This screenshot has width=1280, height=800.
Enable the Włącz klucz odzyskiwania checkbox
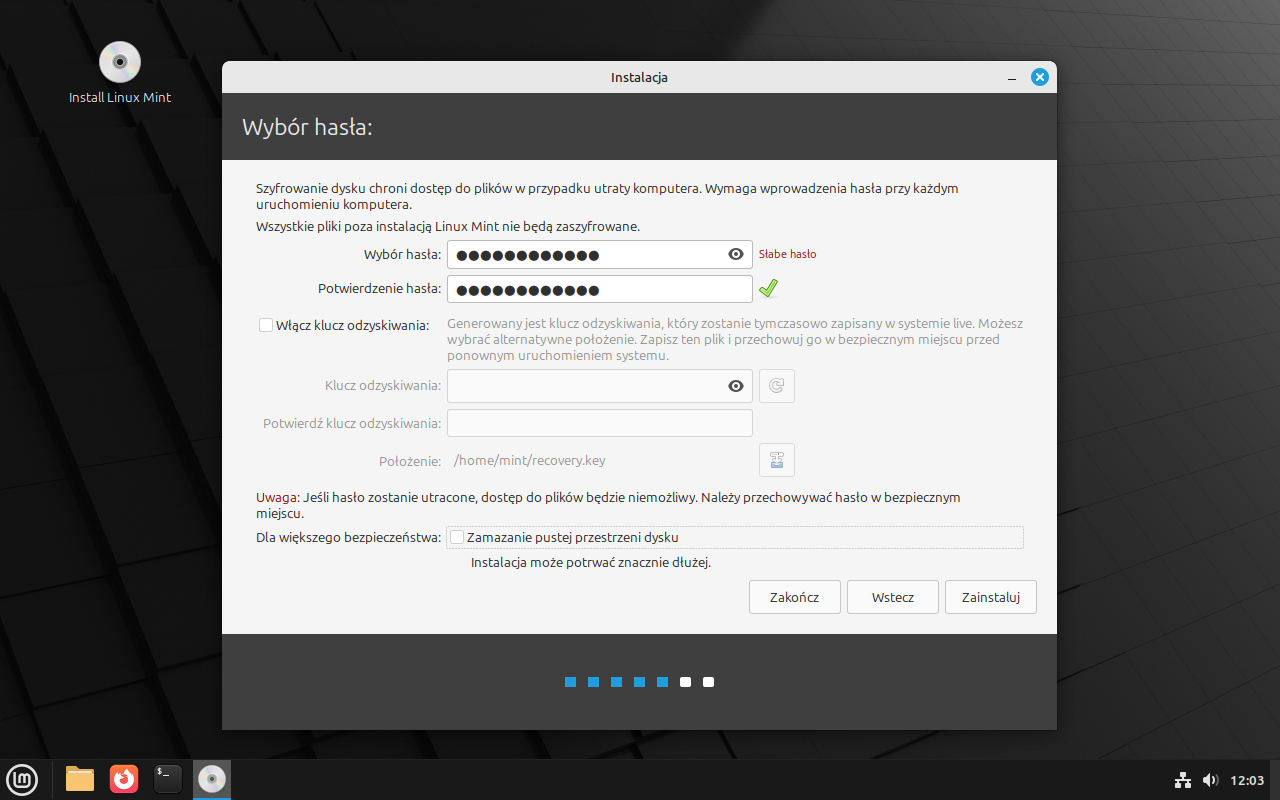(x=266, y=325)
